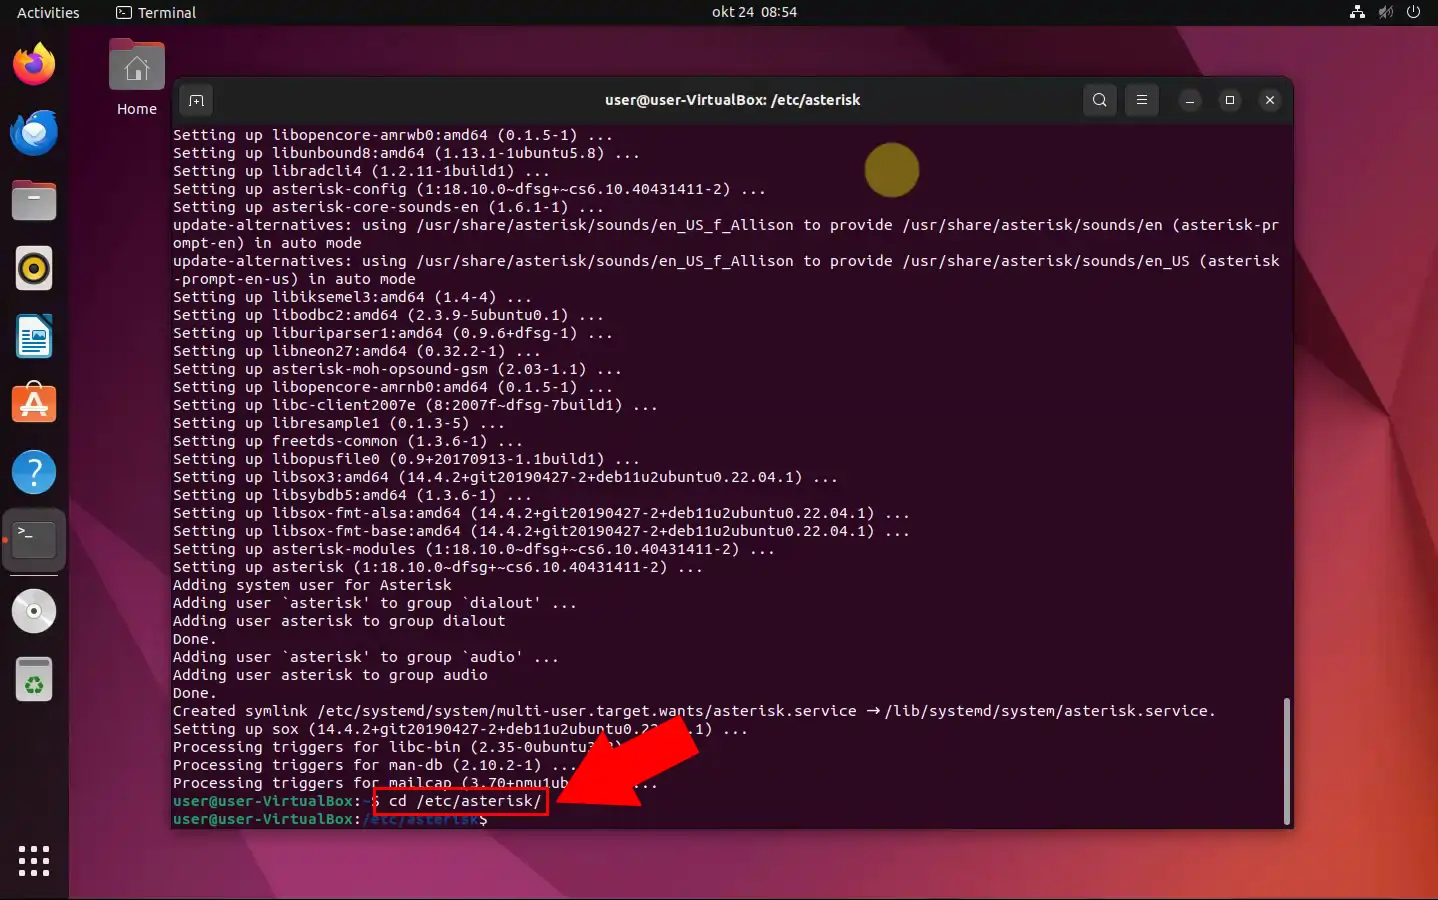Open the Thunderbird mail client

tap(34, 133)
